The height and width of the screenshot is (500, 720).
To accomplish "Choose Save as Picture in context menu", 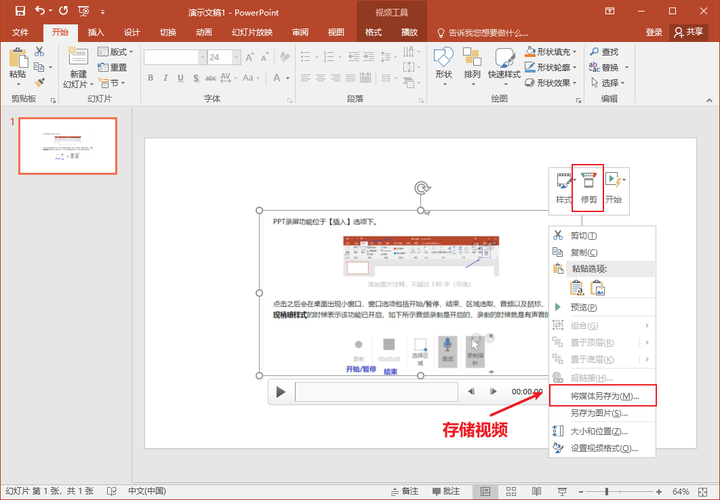I will 602,413.
